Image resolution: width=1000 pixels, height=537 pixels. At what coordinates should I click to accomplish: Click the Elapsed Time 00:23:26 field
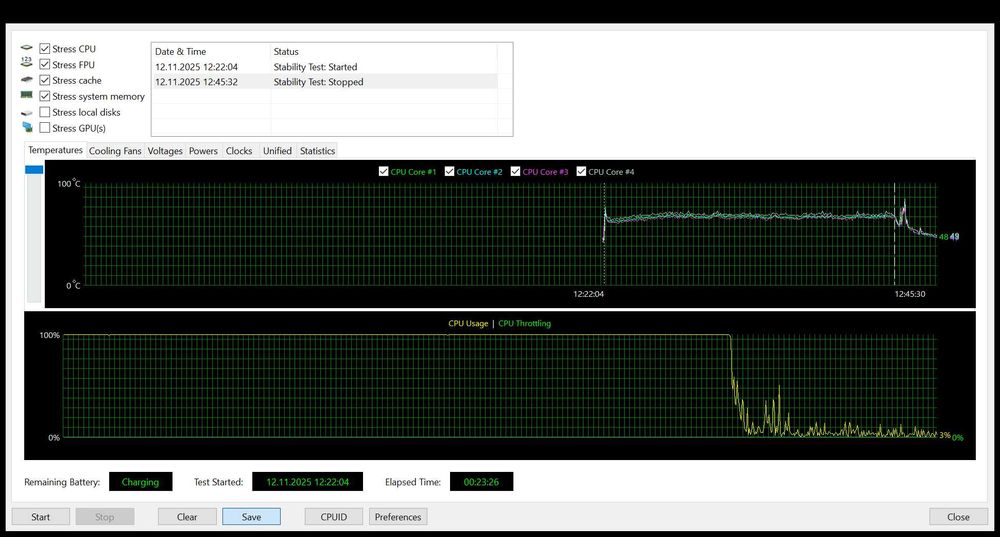[482, 482]
